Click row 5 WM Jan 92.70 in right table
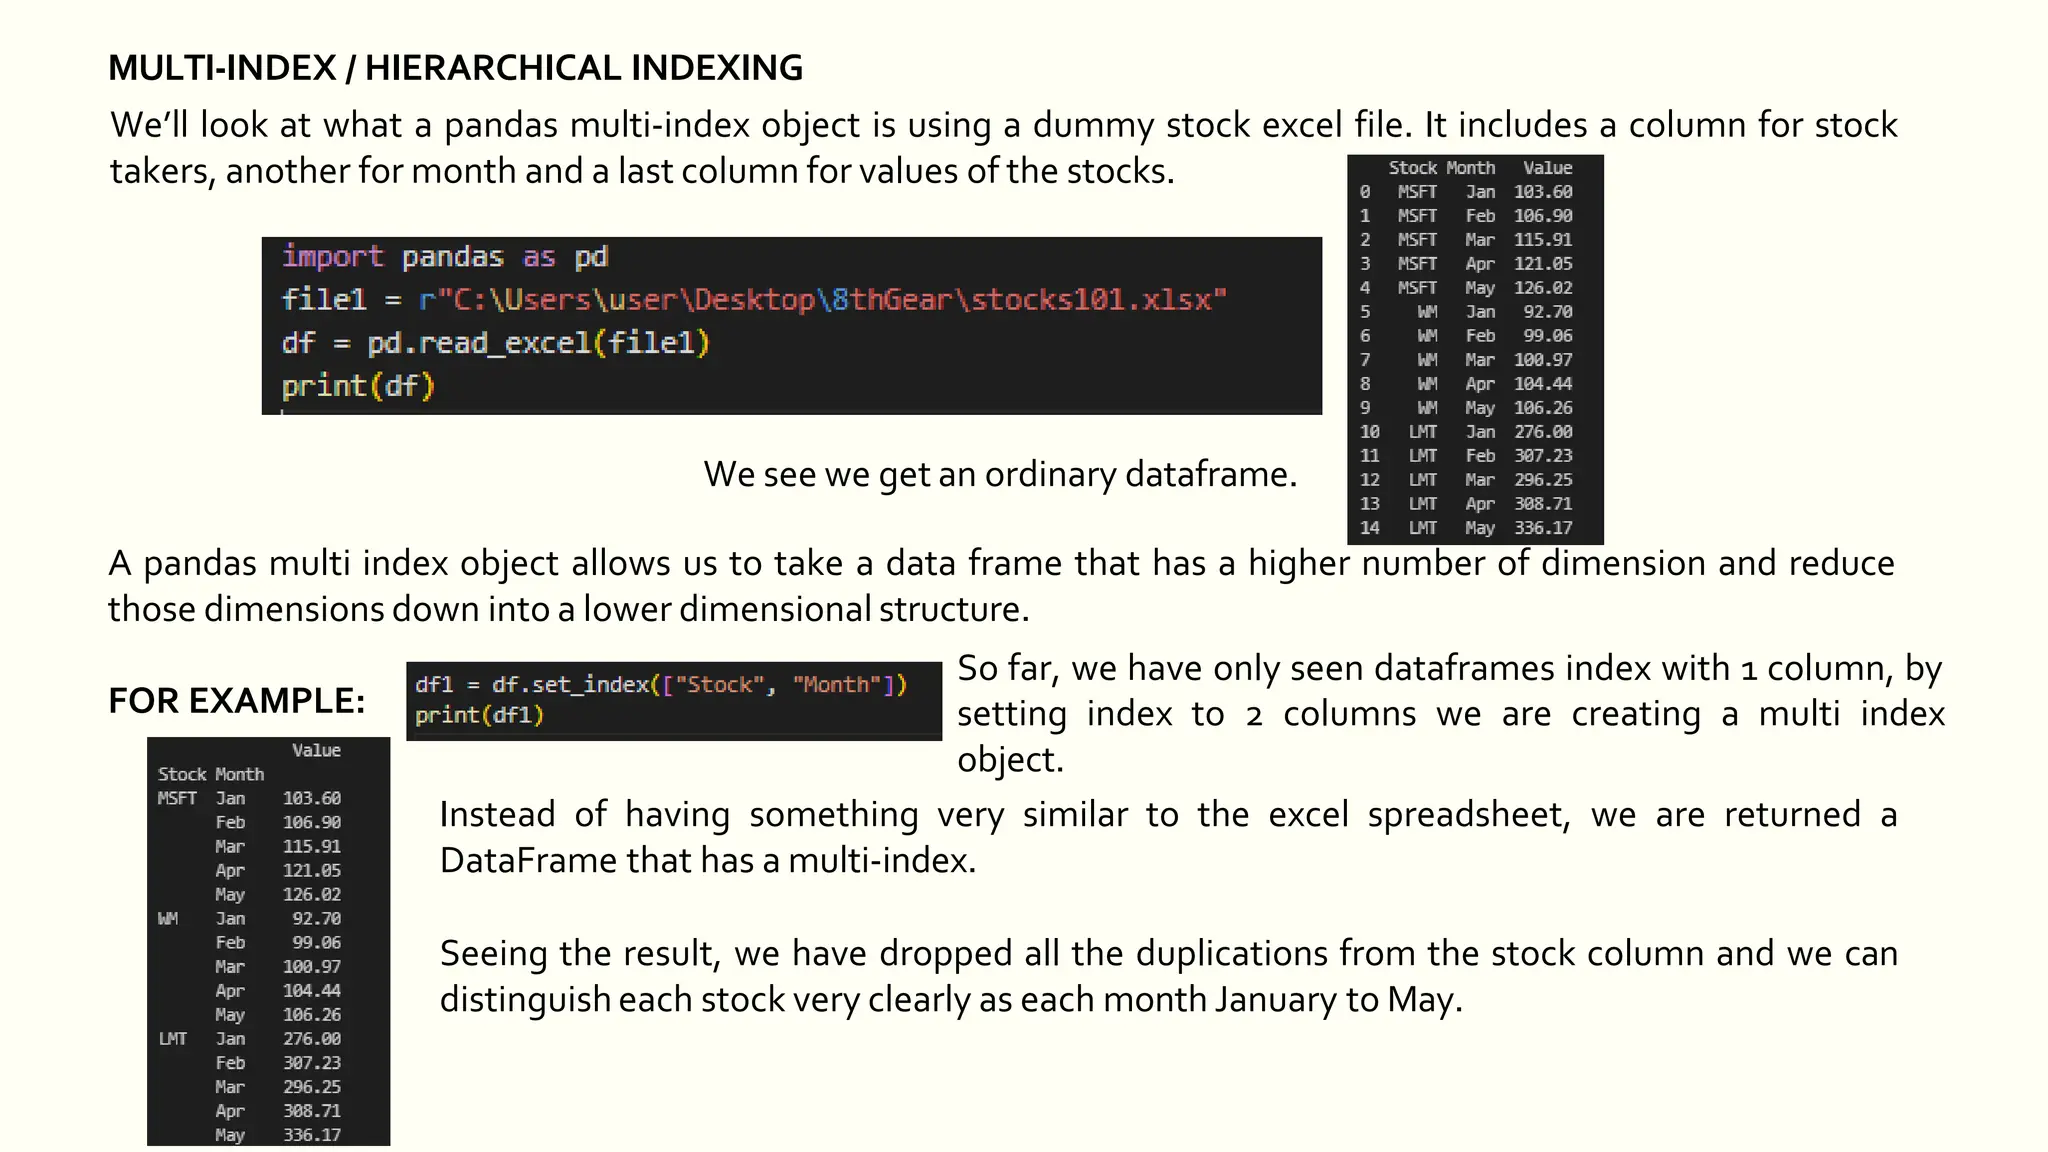Viewport: 2048px width, 1152px height. coord(1466,312)
